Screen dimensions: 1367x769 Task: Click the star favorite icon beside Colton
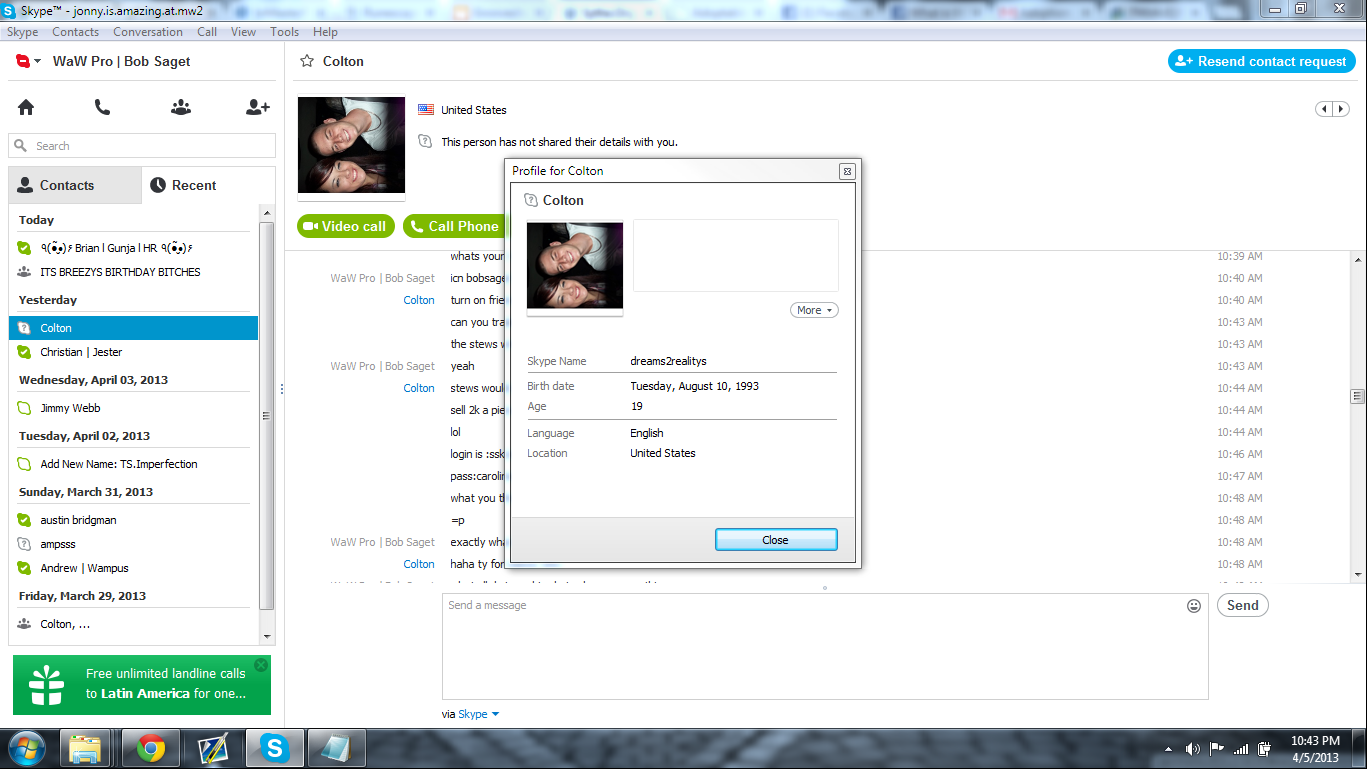tap(308, 61)
